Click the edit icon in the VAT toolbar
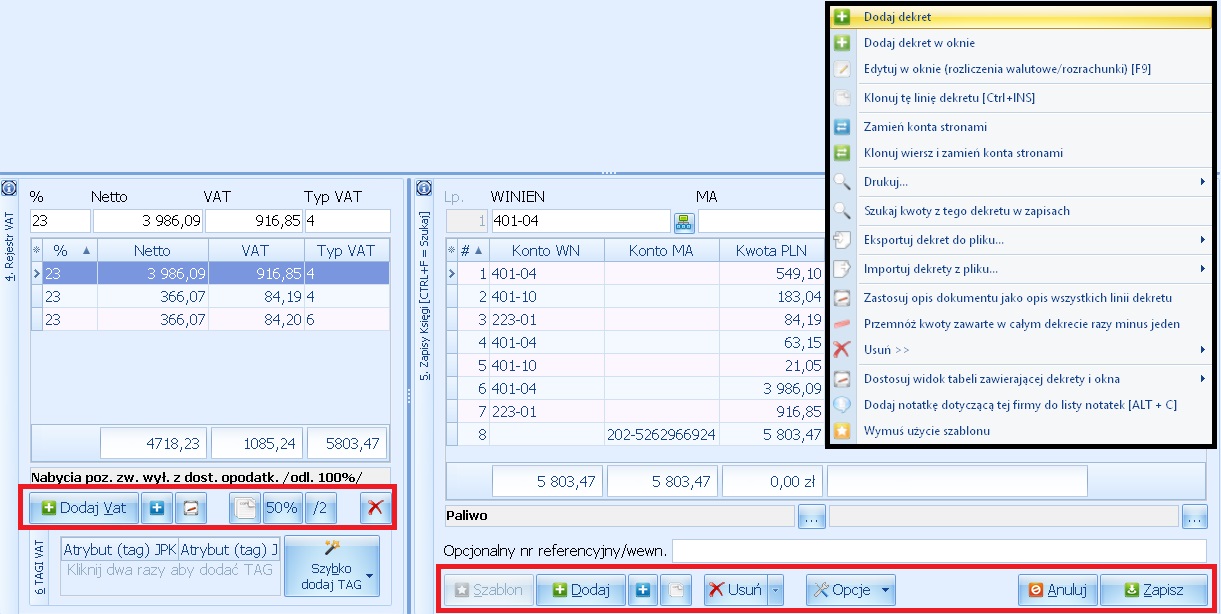The image size is (1221, 614). [x=190, y=508]
